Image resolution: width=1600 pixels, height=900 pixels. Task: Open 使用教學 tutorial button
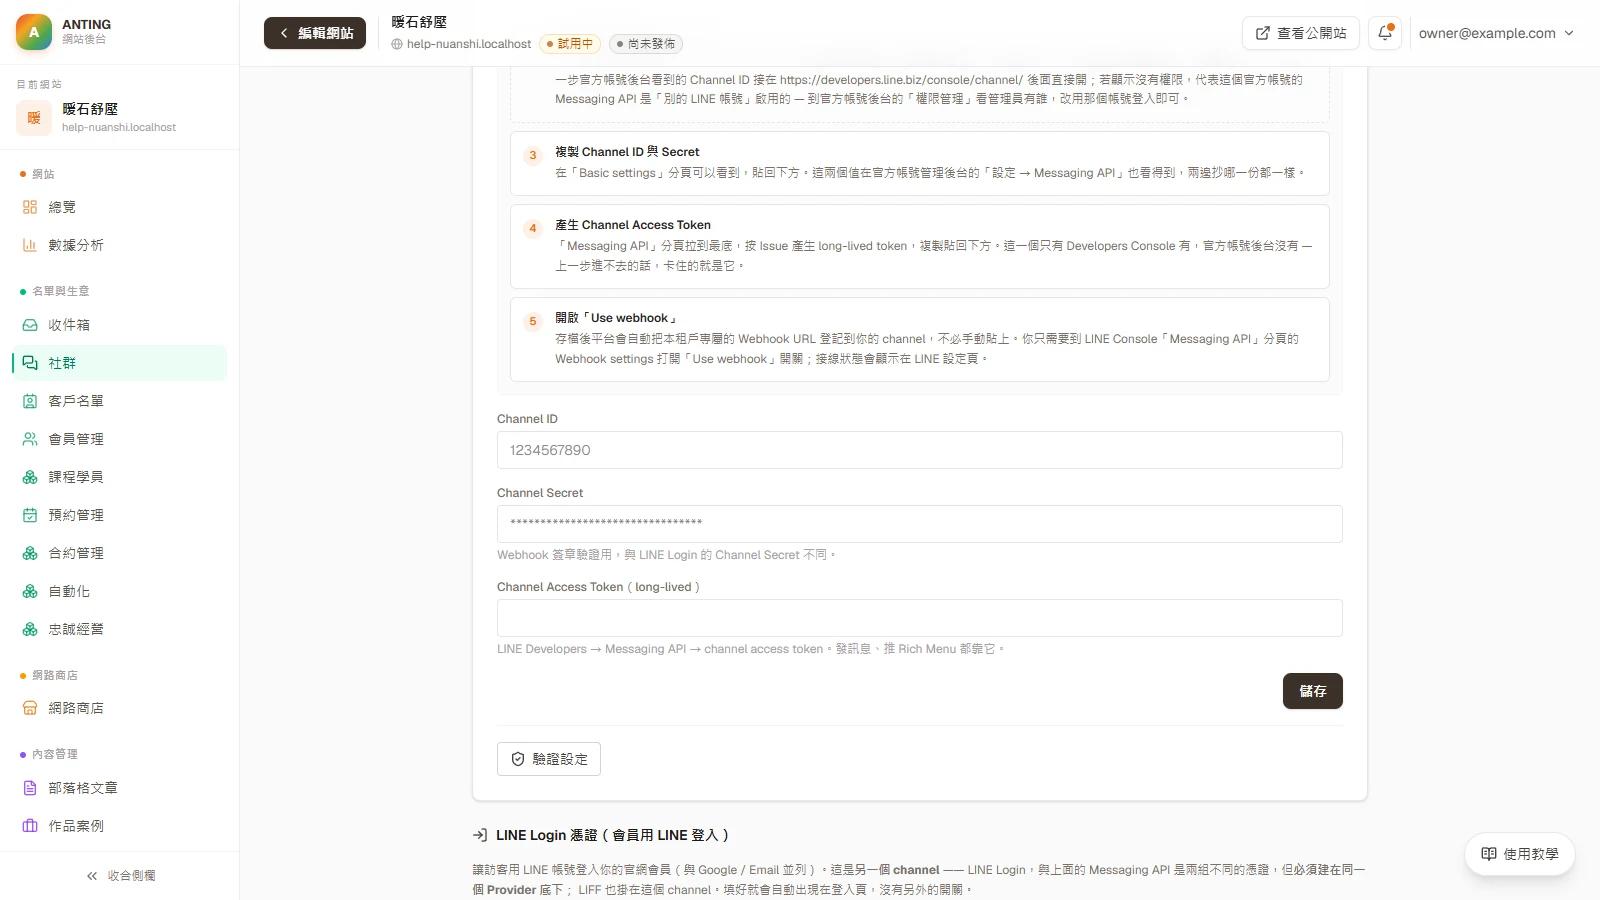(1519, 854)
